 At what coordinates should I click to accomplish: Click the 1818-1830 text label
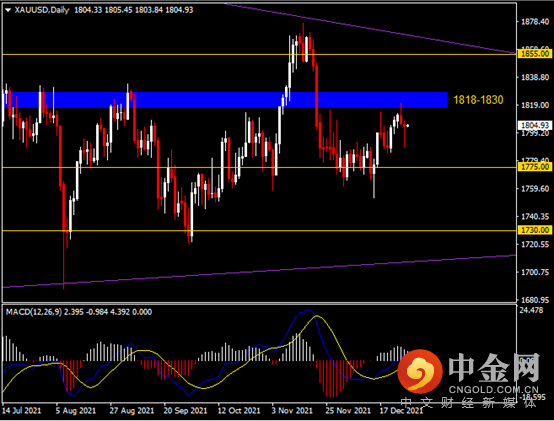(478, 100)
